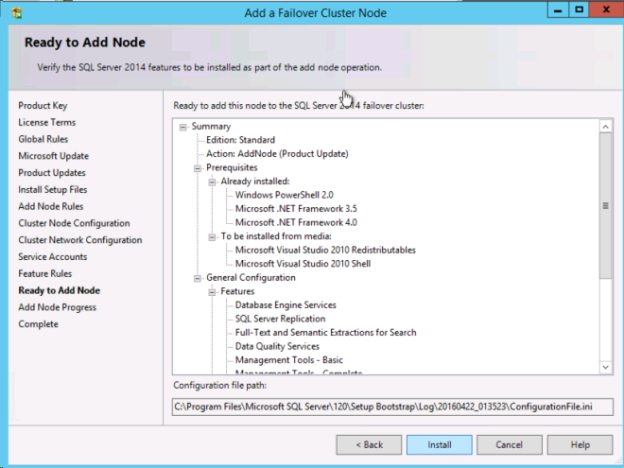The height and width of the screenshot is (468, 624).
Task: Select the Install Setup Files step
Action: pyautogui.click(x=53, y=189)
